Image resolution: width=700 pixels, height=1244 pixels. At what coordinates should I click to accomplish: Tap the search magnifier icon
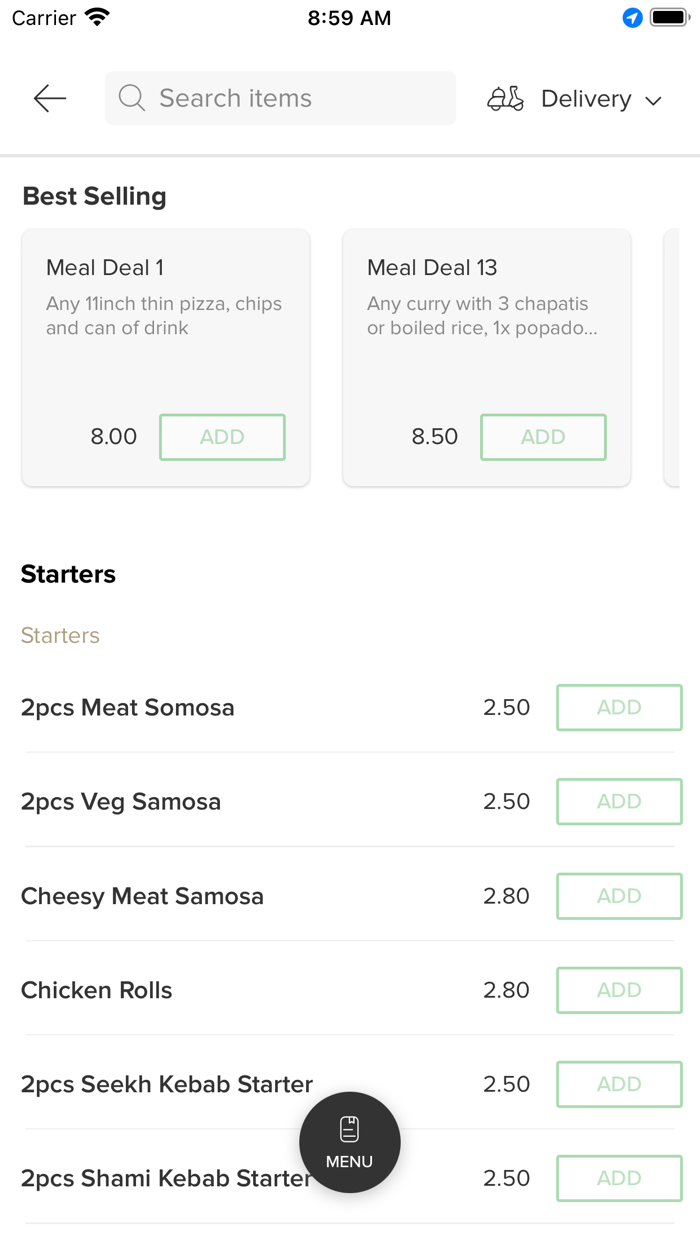pos(131,98)
